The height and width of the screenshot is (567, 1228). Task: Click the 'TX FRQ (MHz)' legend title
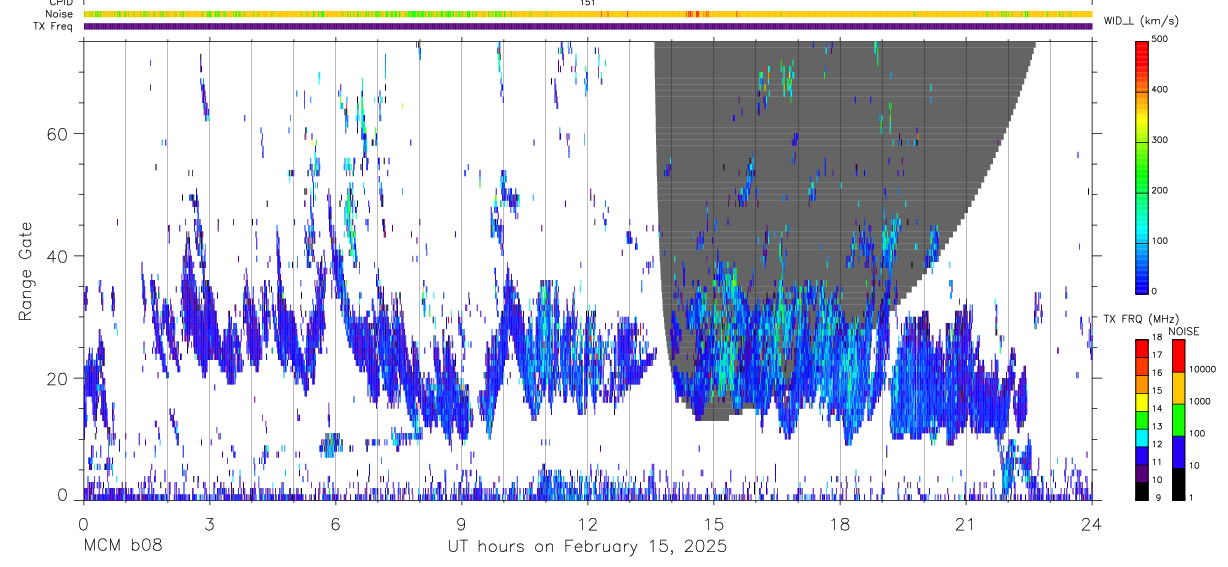click(x=1141, y=319)
